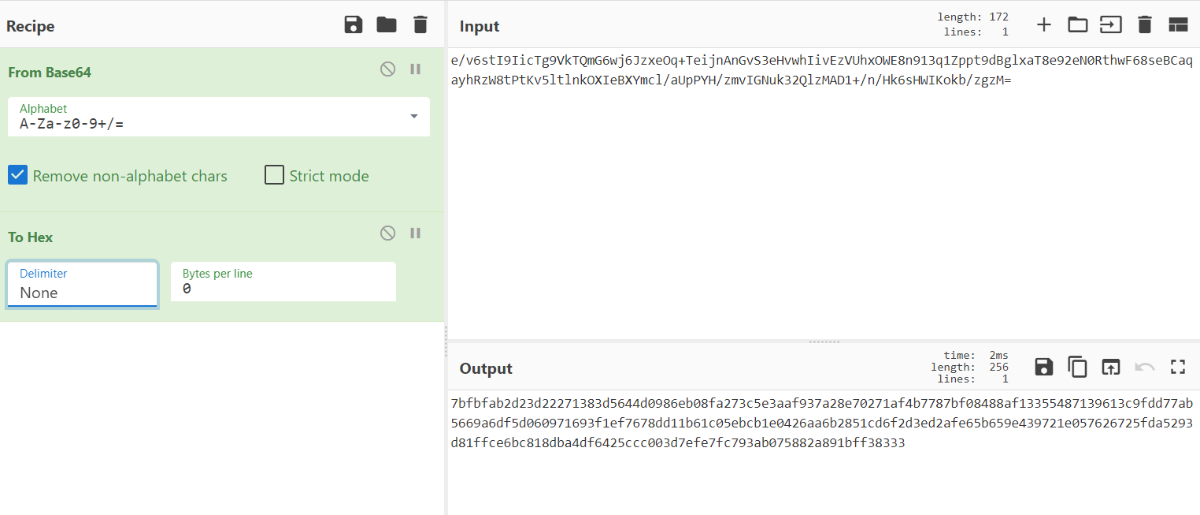The image size is (1200, 515).
Task: Uncheck Remove non-alphabet chars
Action: click(x=18, y=176)
